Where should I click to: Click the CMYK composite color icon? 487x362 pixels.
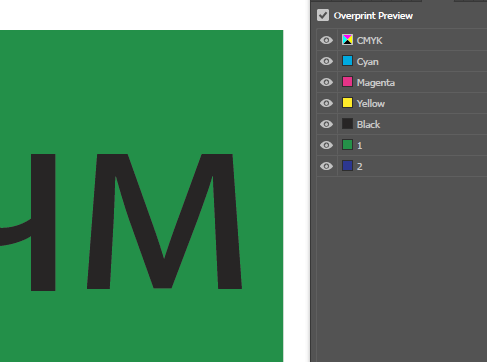[347, 40]
